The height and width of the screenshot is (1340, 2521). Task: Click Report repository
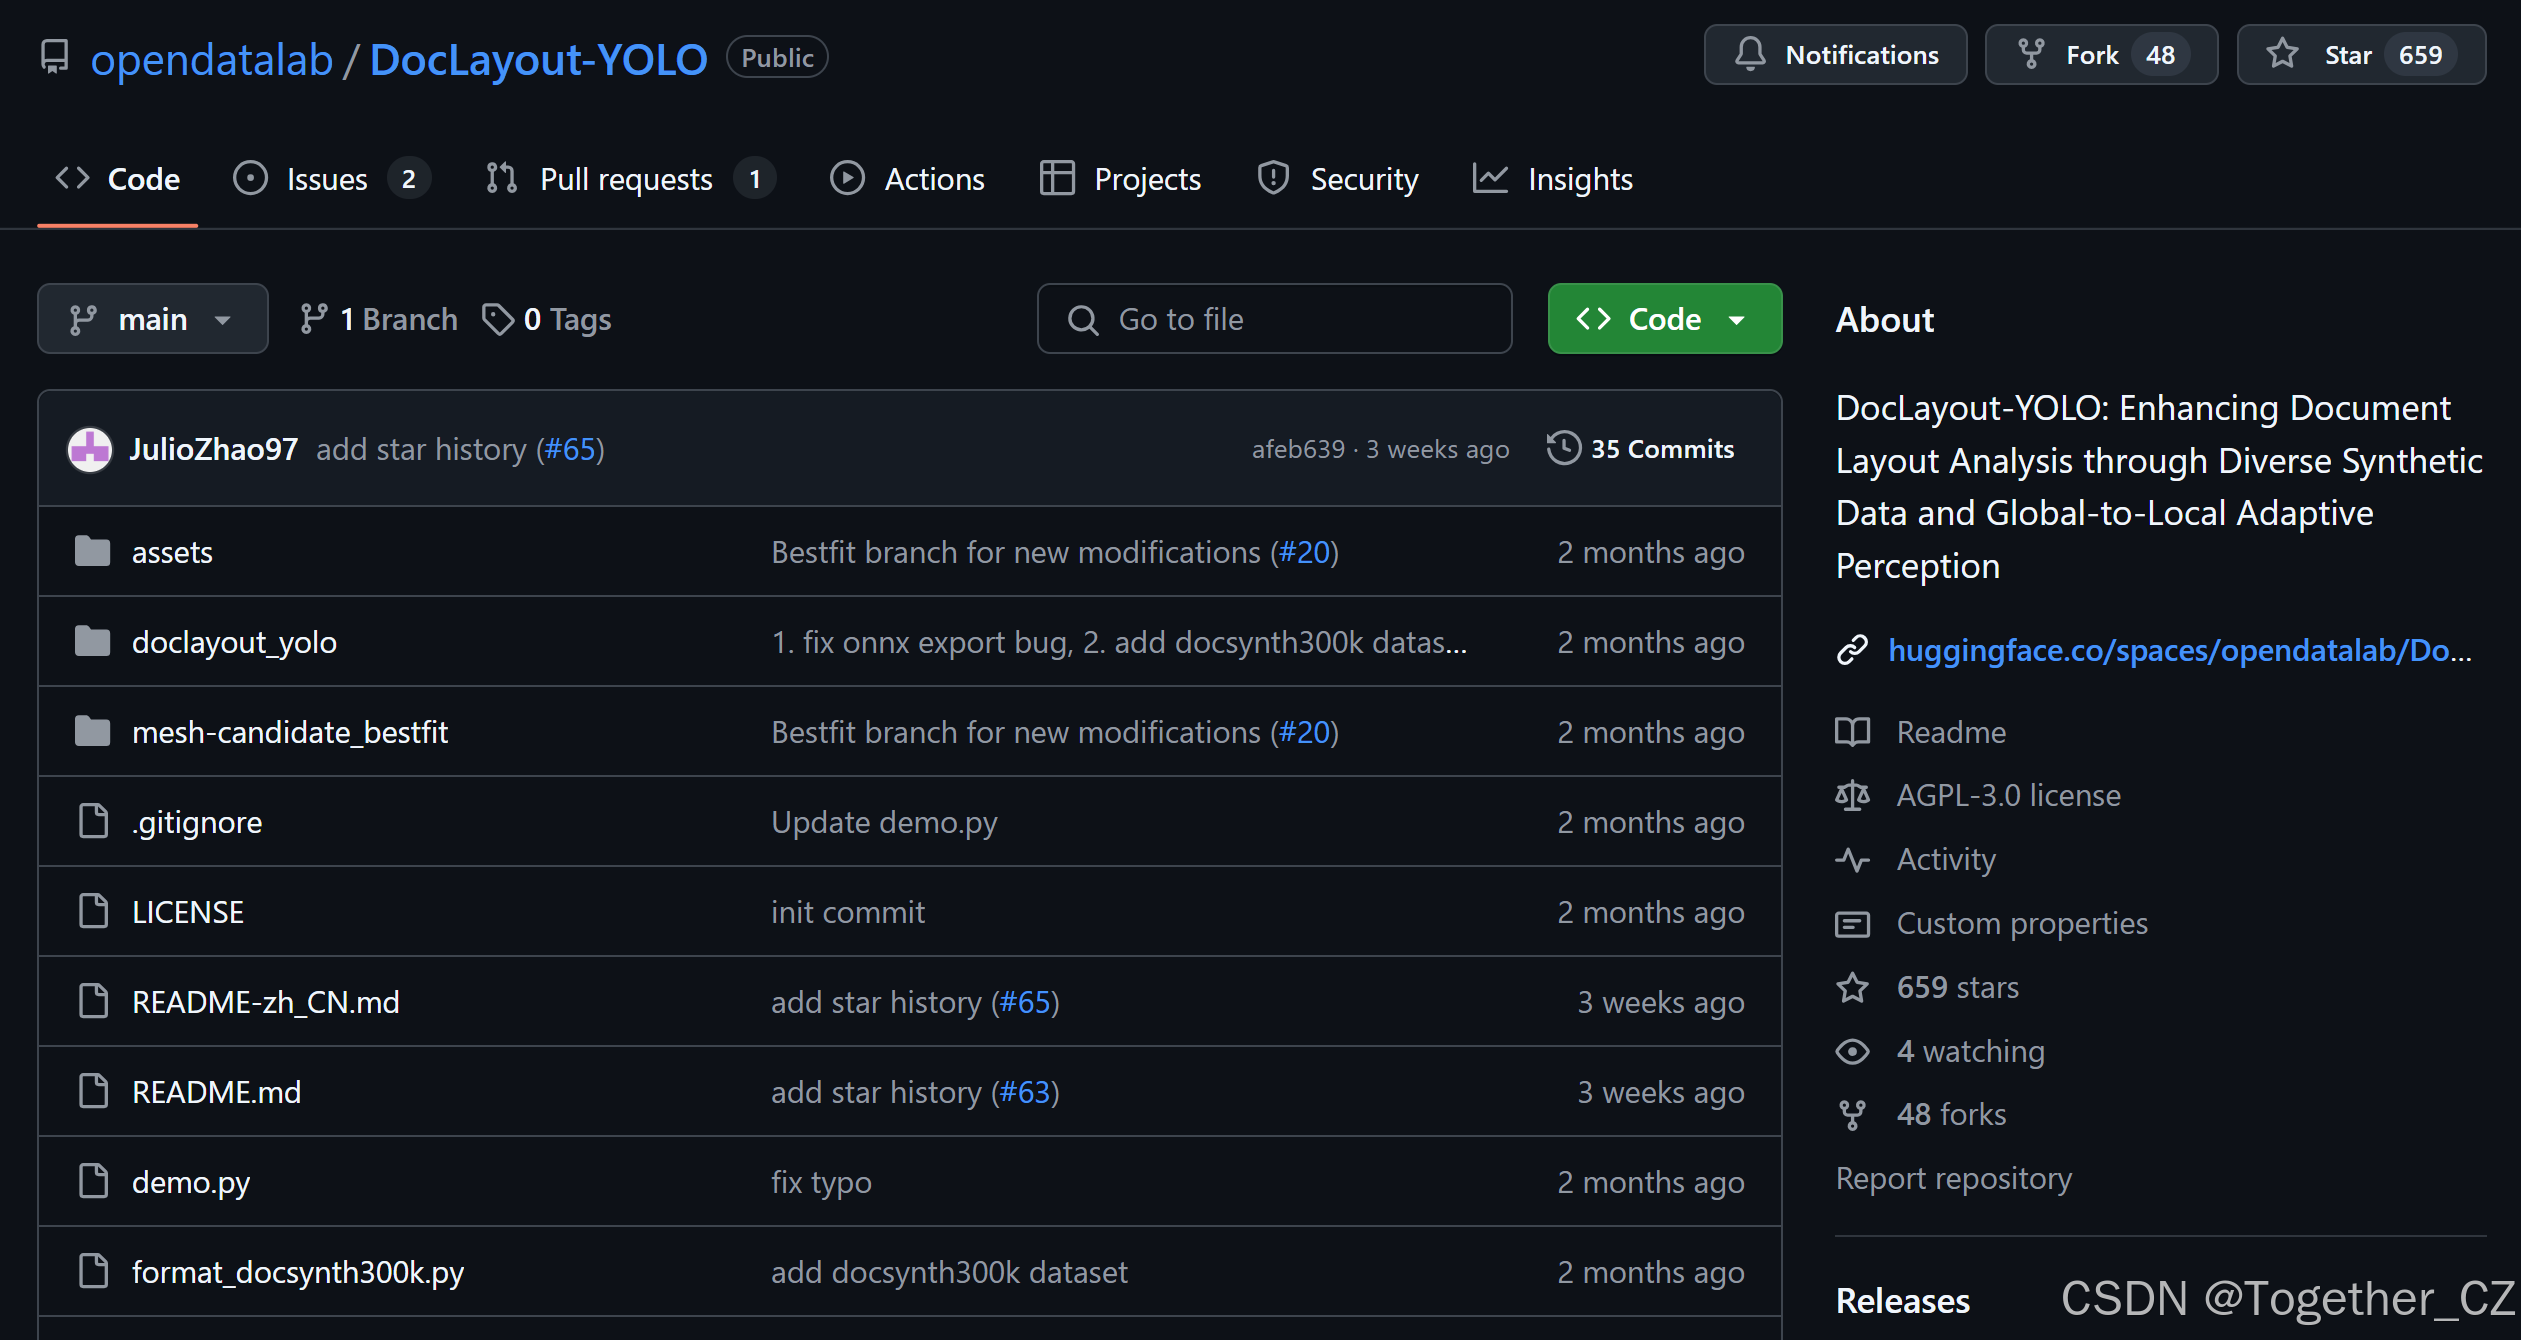(x=1953, y=1178)
